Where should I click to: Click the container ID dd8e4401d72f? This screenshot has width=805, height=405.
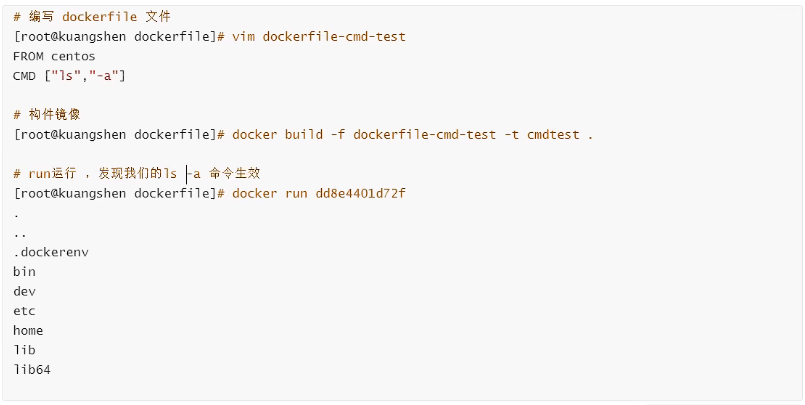[x=360, y=194]
